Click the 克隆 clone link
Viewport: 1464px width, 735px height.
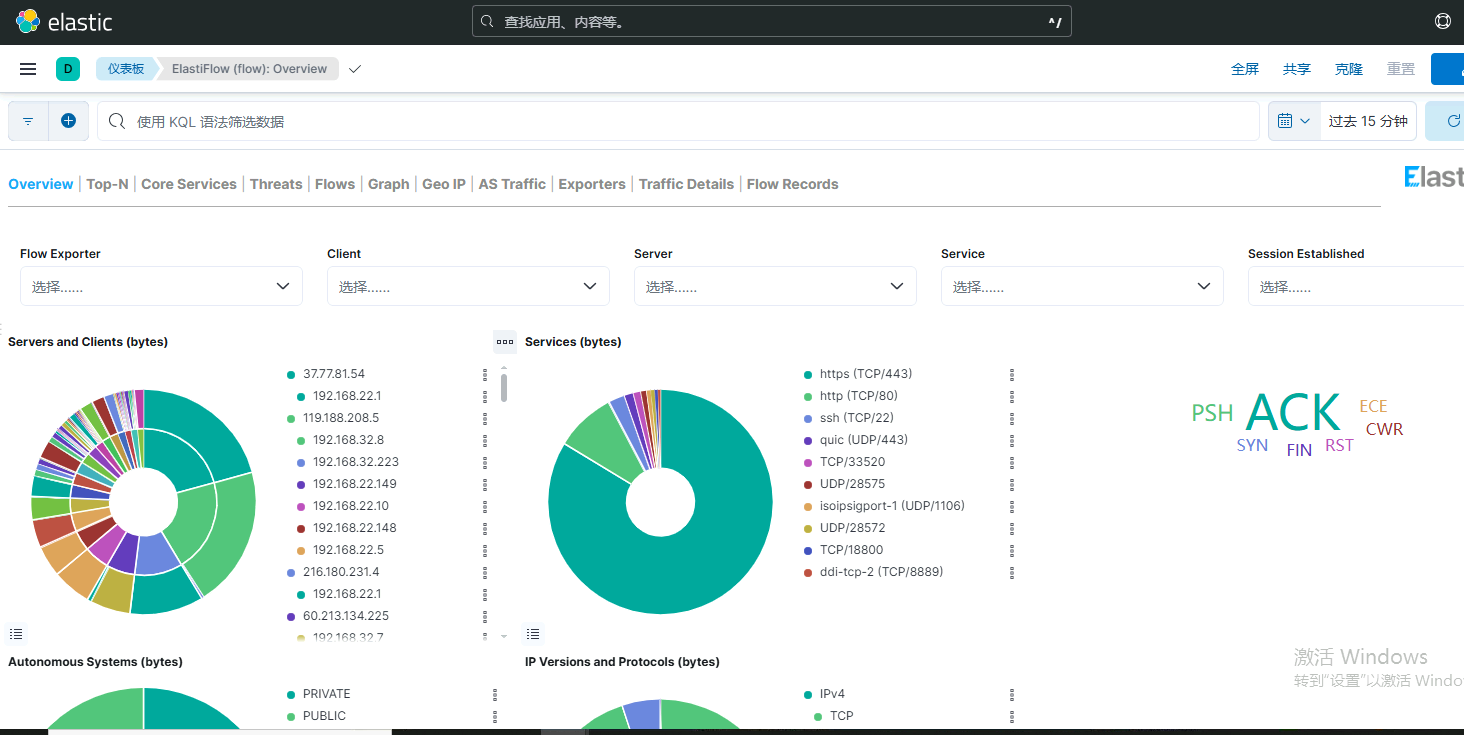(1349, 69)
